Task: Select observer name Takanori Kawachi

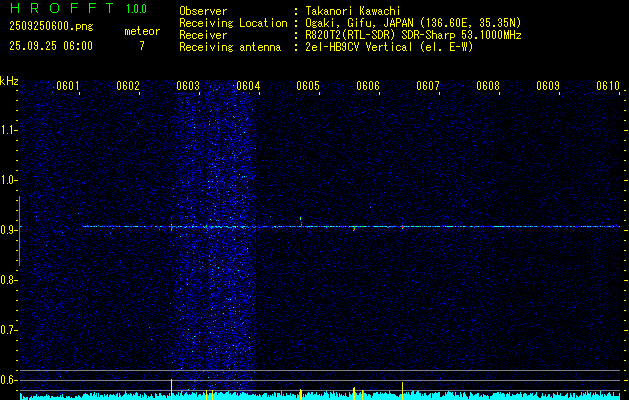Action: point(353,11)
